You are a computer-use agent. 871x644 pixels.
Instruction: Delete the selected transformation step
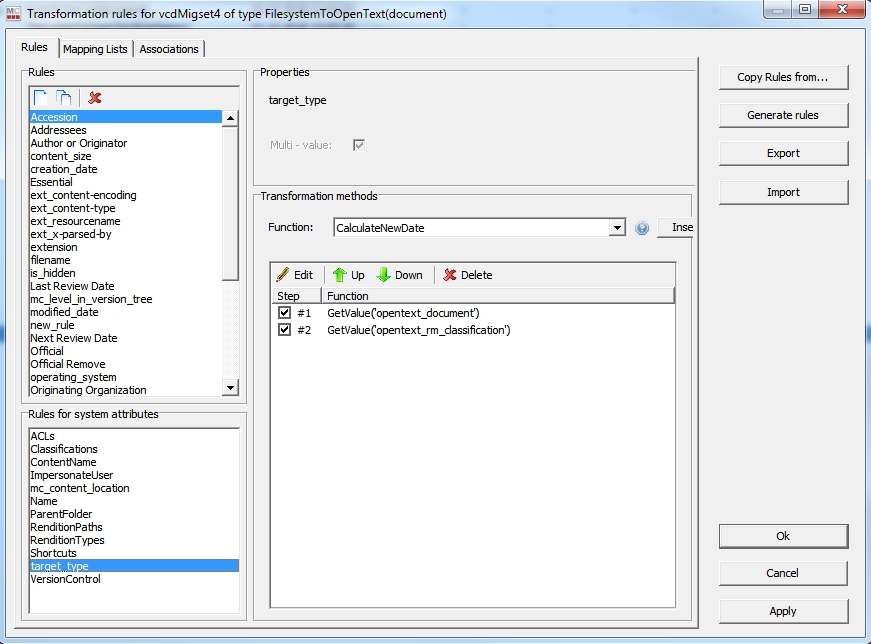(x=468, y=275)
